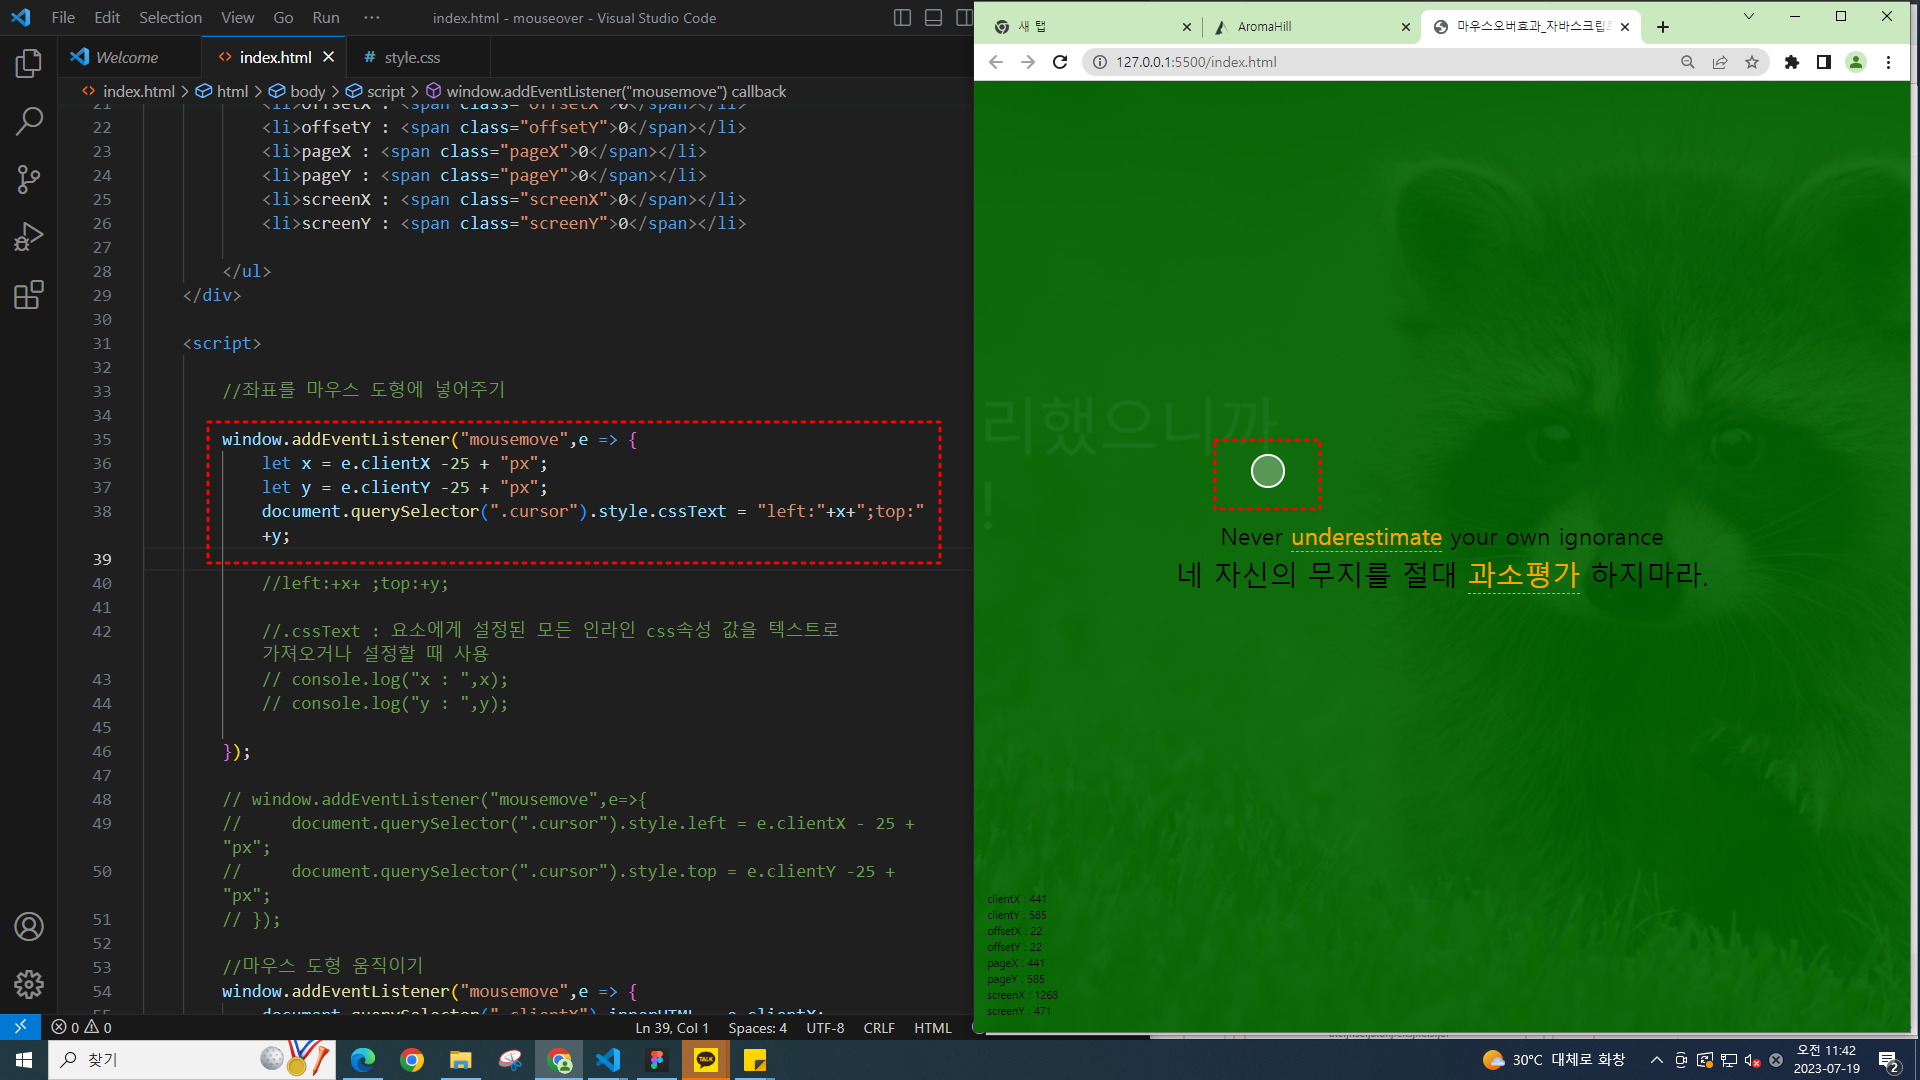Toggle the bottom panel layout button

tap(933, 18)
